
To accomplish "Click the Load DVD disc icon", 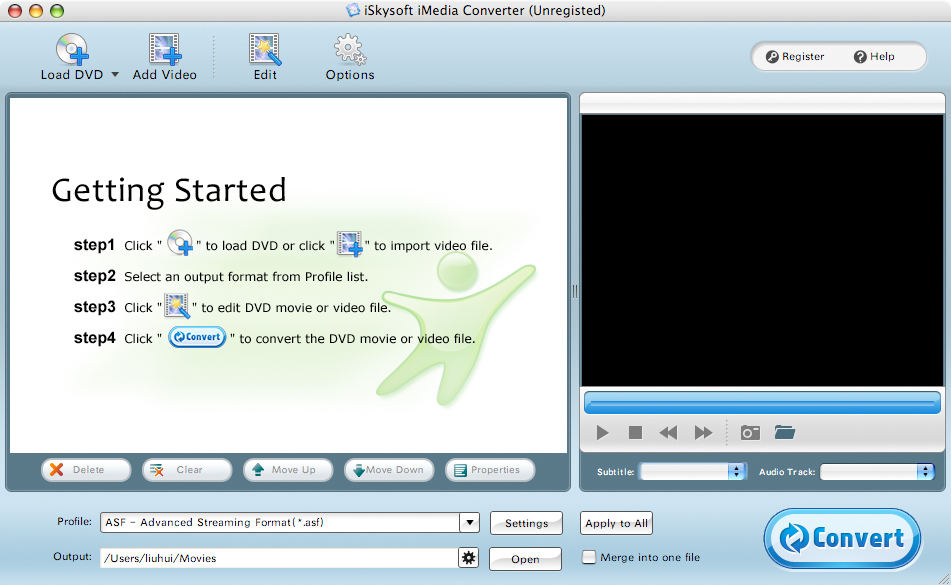I will tap(72, 49).
